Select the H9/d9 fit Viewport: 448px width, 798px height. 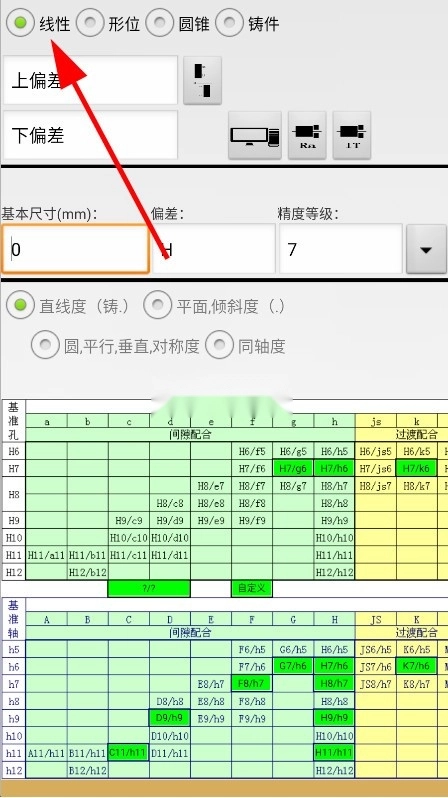click(x=170, y=521)
